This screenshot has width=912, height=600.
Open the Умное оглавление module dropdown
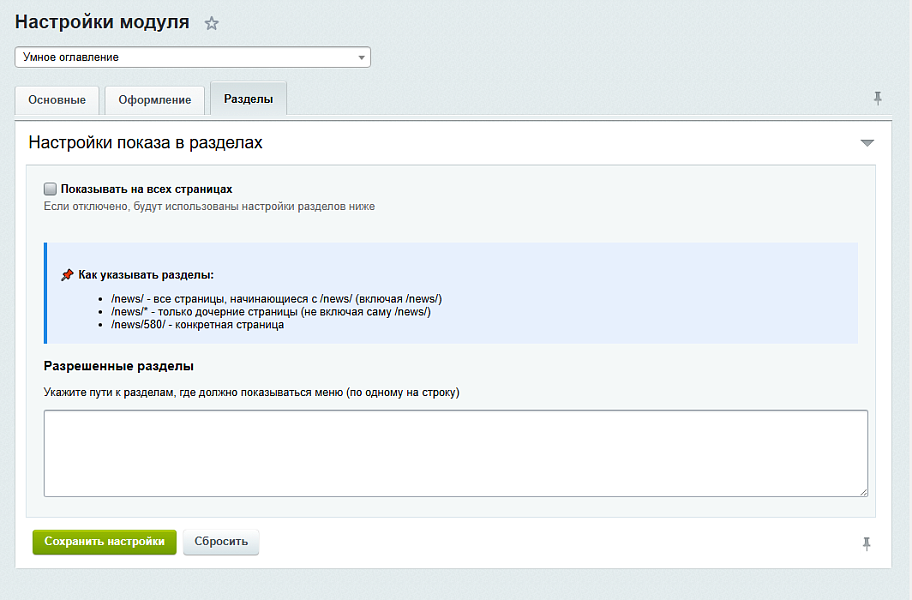coord(192,57)
